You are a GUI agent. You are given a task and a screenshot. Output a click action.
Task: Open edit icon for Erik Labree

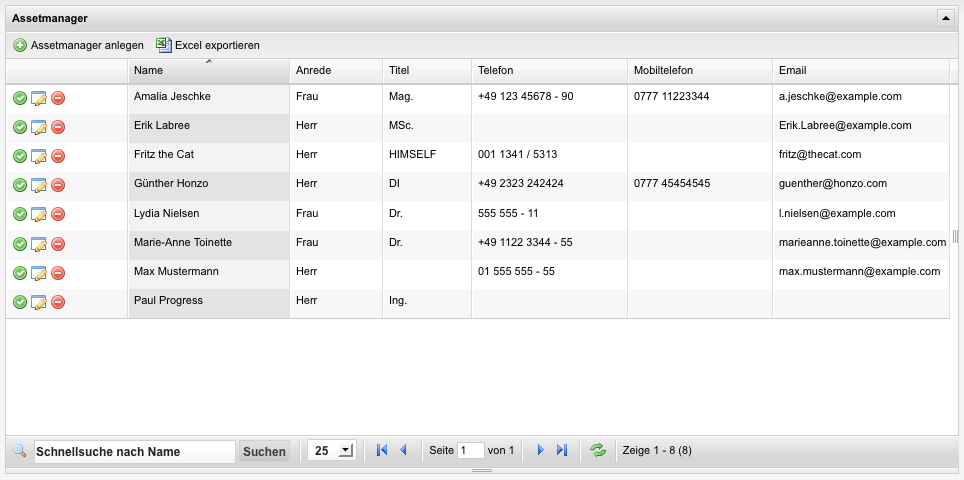pos(39,127)
